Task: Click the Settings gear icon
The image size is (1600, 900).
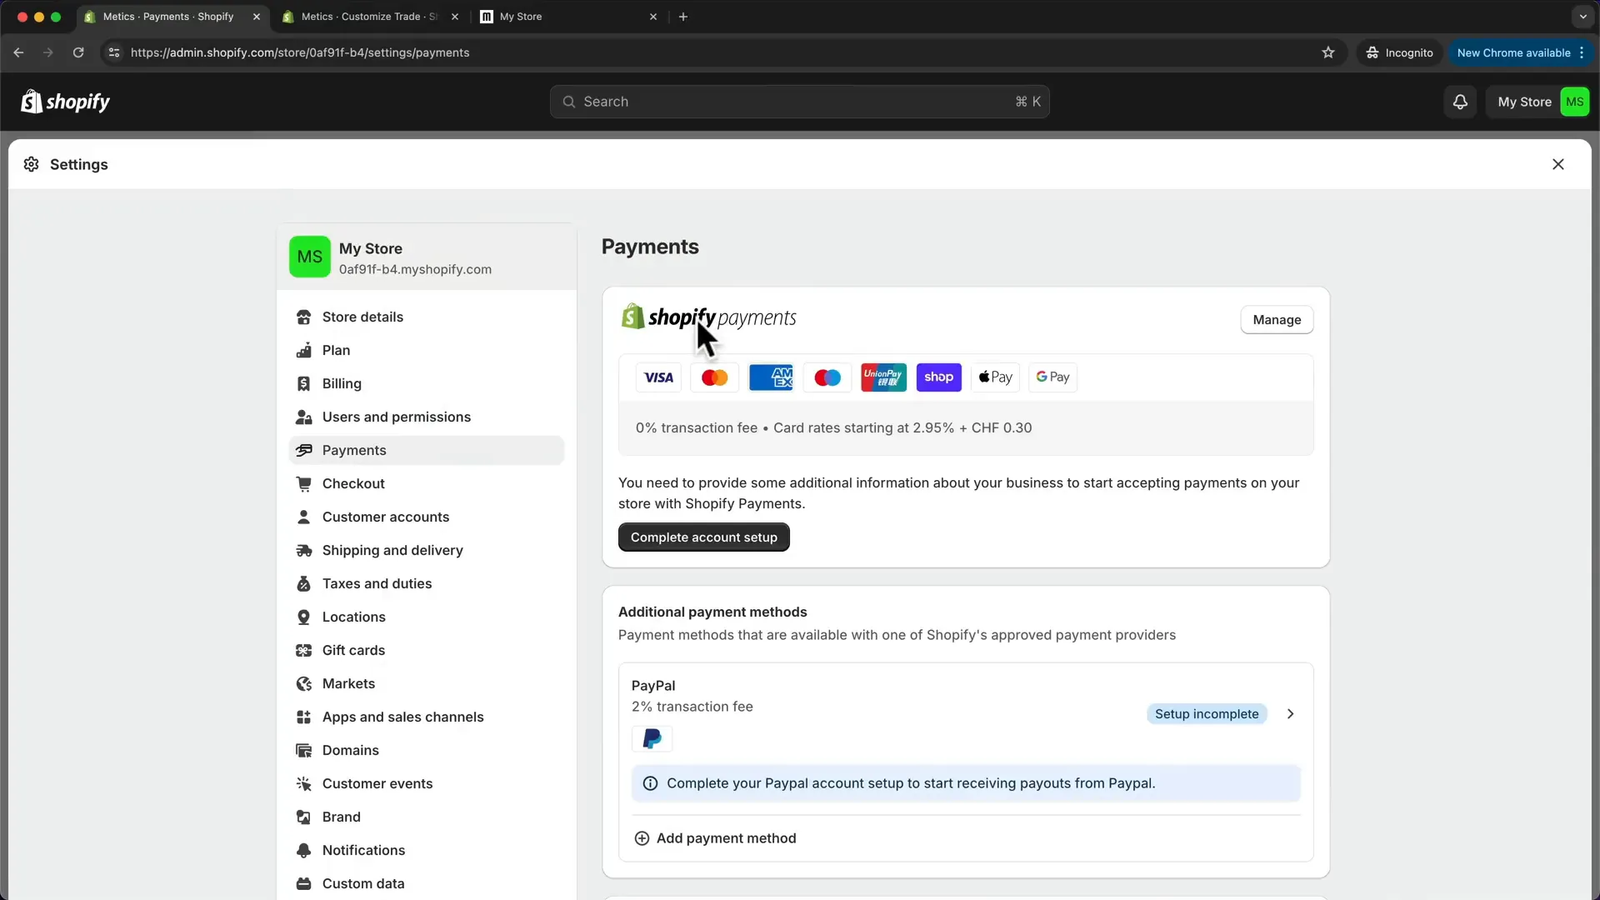Action: click(x=31, y=164)
